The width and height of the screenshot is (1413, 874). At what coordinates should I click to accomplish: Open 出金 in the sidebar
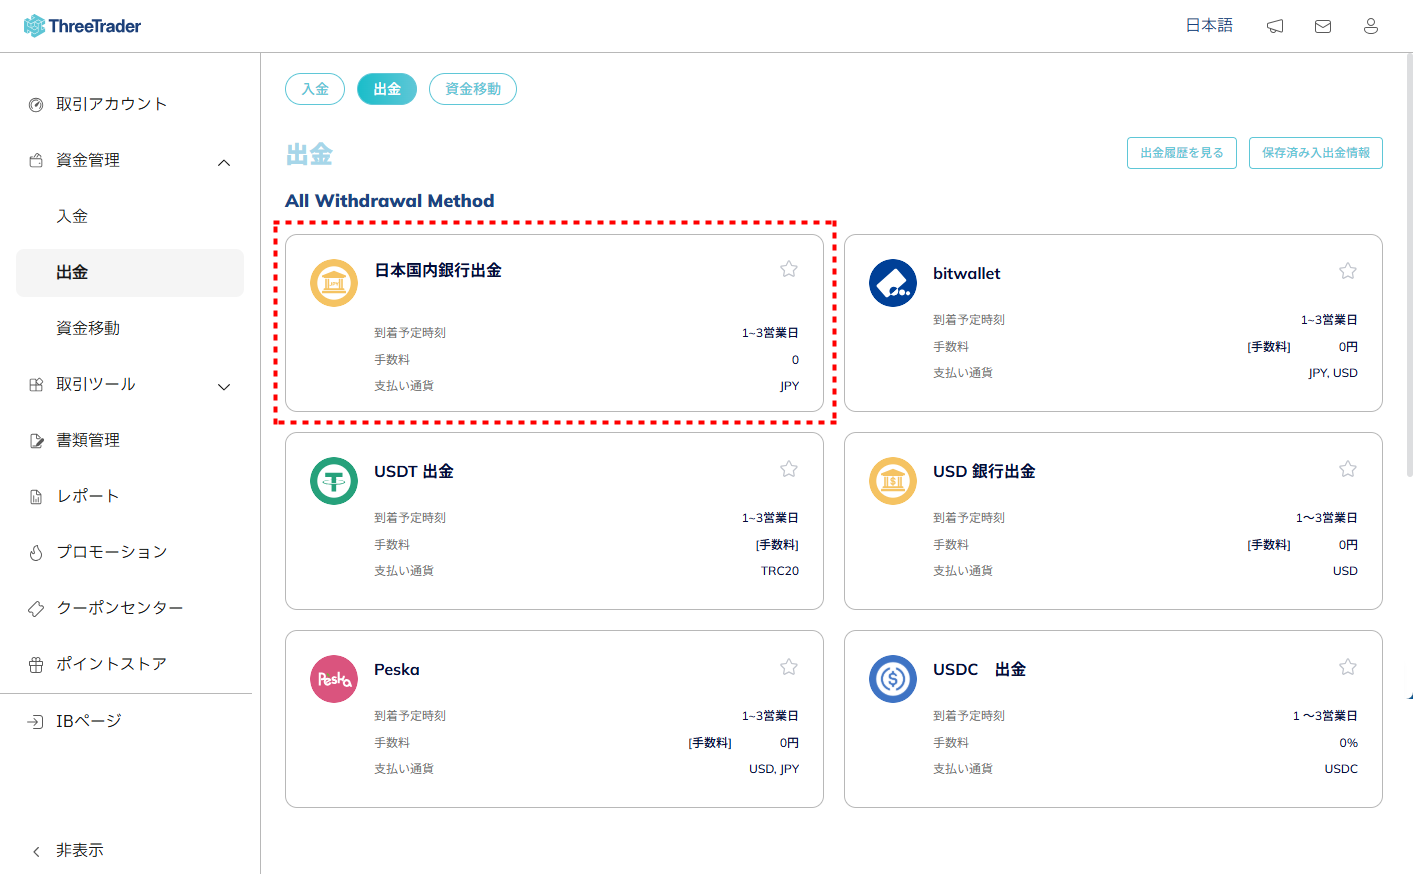(130, 273)
